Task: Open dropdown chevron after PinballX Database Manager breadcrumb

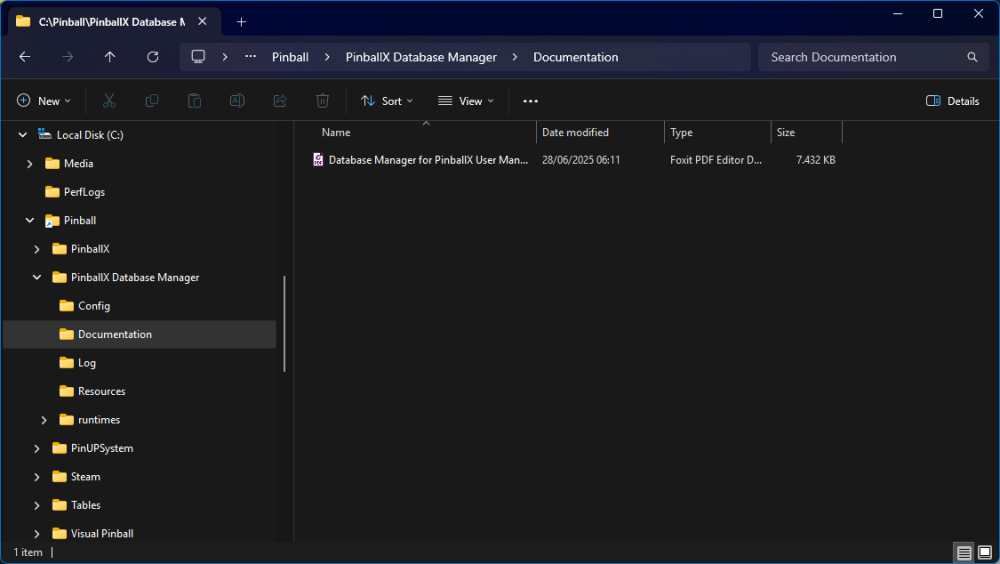Action: (x=515, y=57)
